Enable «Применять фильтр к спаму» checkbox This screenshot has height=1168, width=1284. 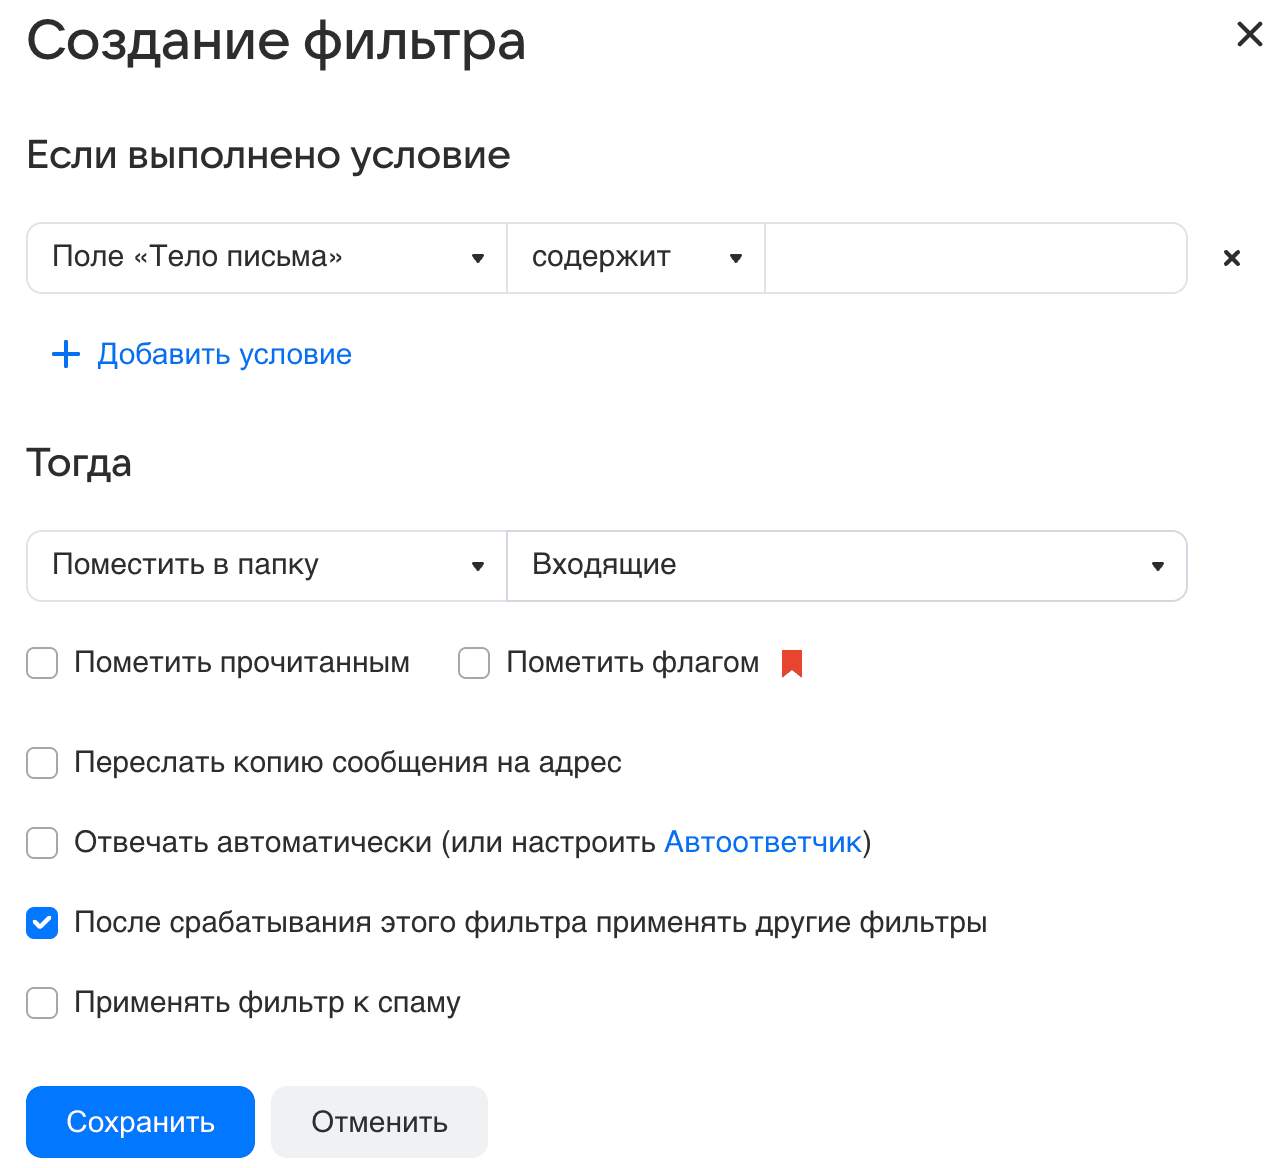point(42,1003)
